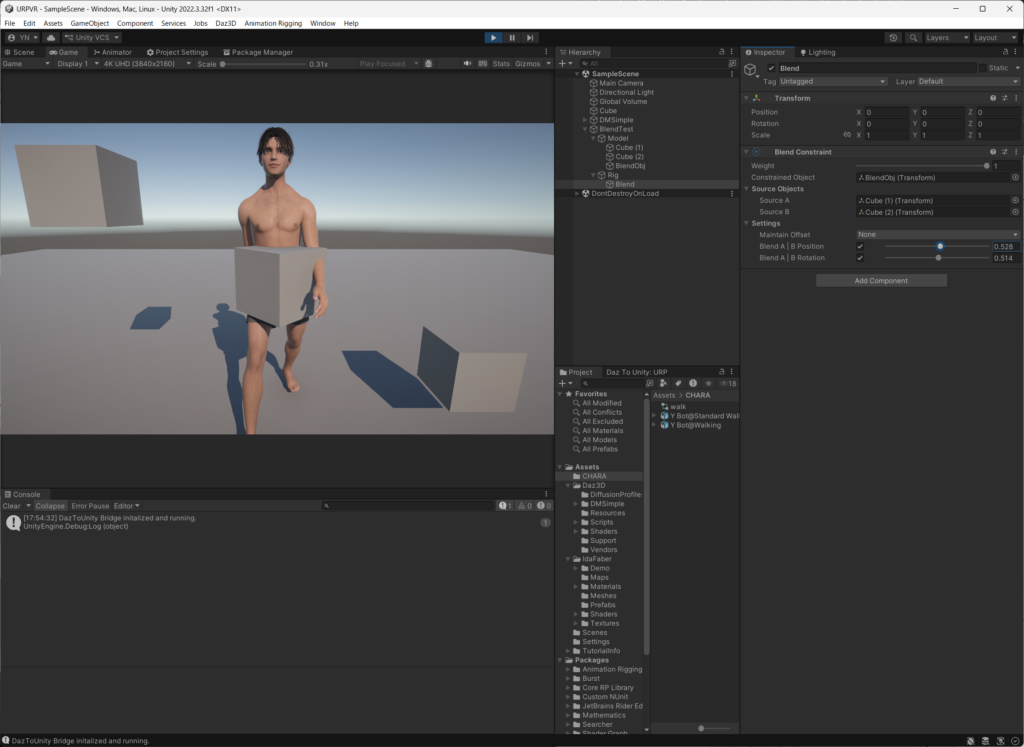This screenshot has width=1024, height=747.
Task: Click the Add Component button
Action: (881, 281)
